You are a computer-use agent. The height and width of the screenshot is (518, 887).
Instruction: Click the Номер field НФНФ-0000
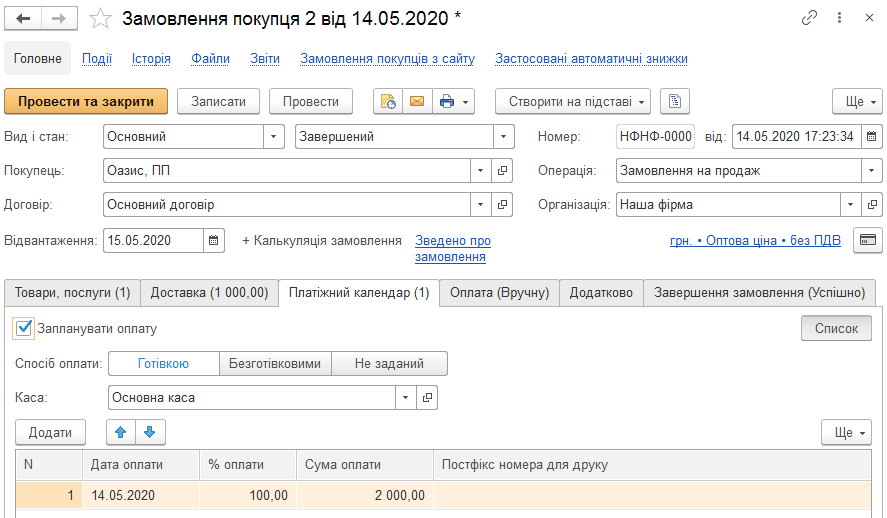click(655, 136)
